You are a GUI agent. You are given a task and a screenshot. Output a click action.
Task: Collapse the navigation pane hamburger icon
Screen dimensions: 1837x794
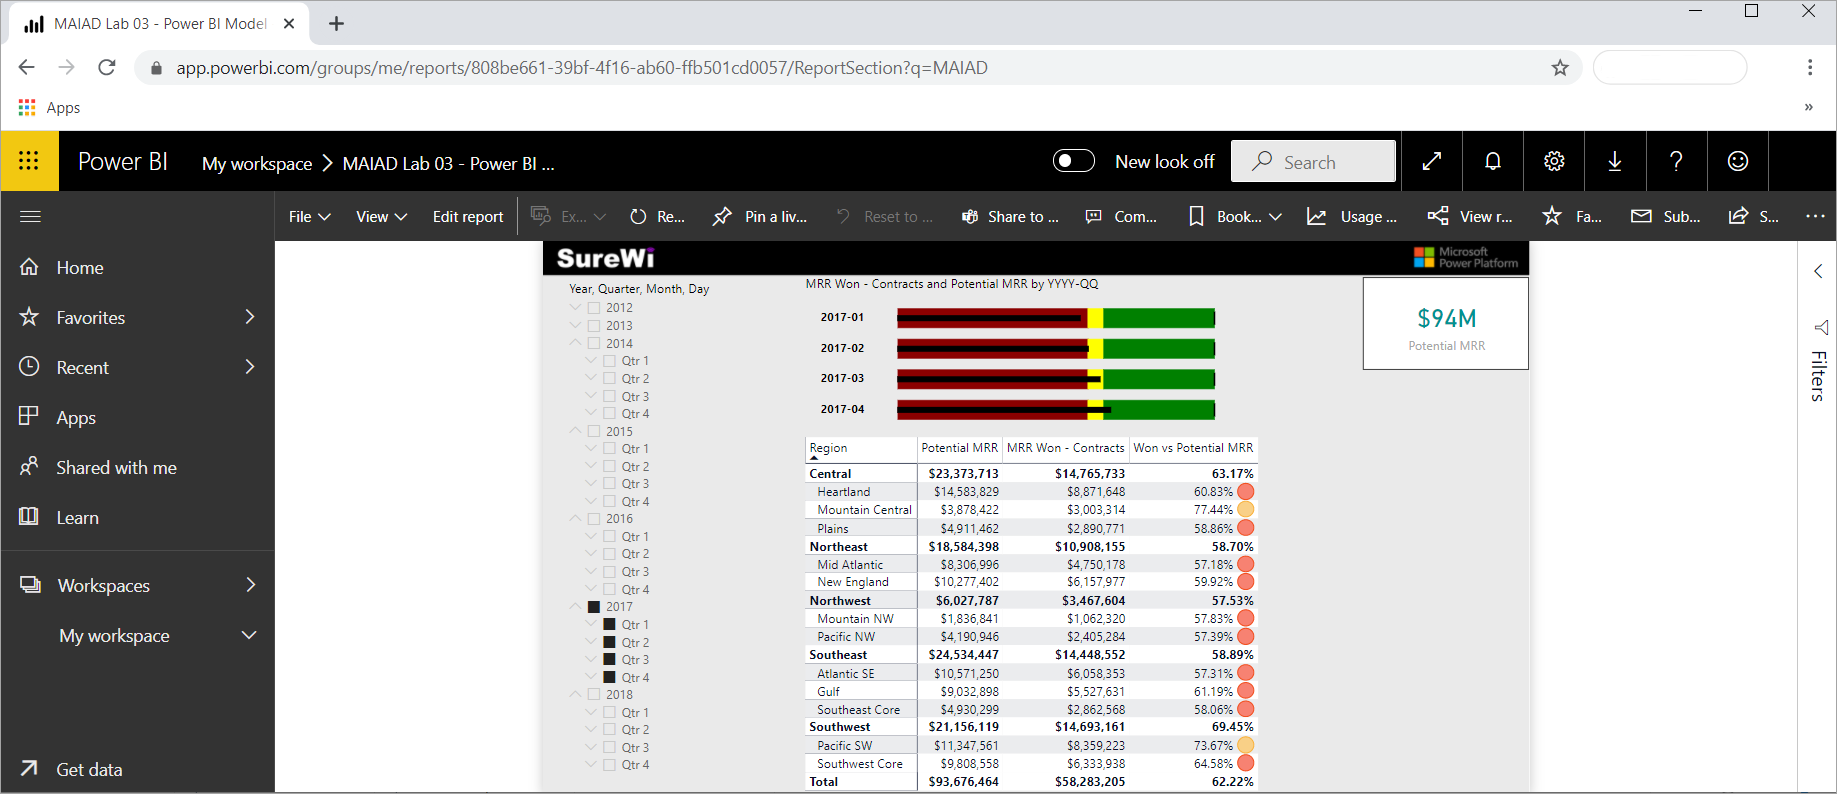(30, 216)
